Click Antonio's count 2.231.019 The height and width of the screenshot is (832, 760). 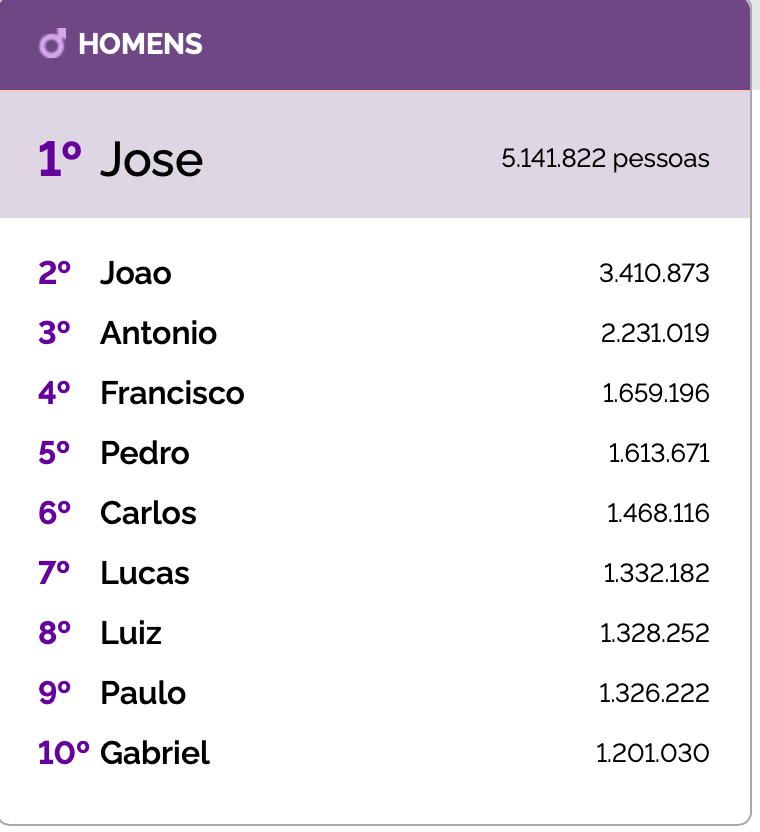pos(655,333)
